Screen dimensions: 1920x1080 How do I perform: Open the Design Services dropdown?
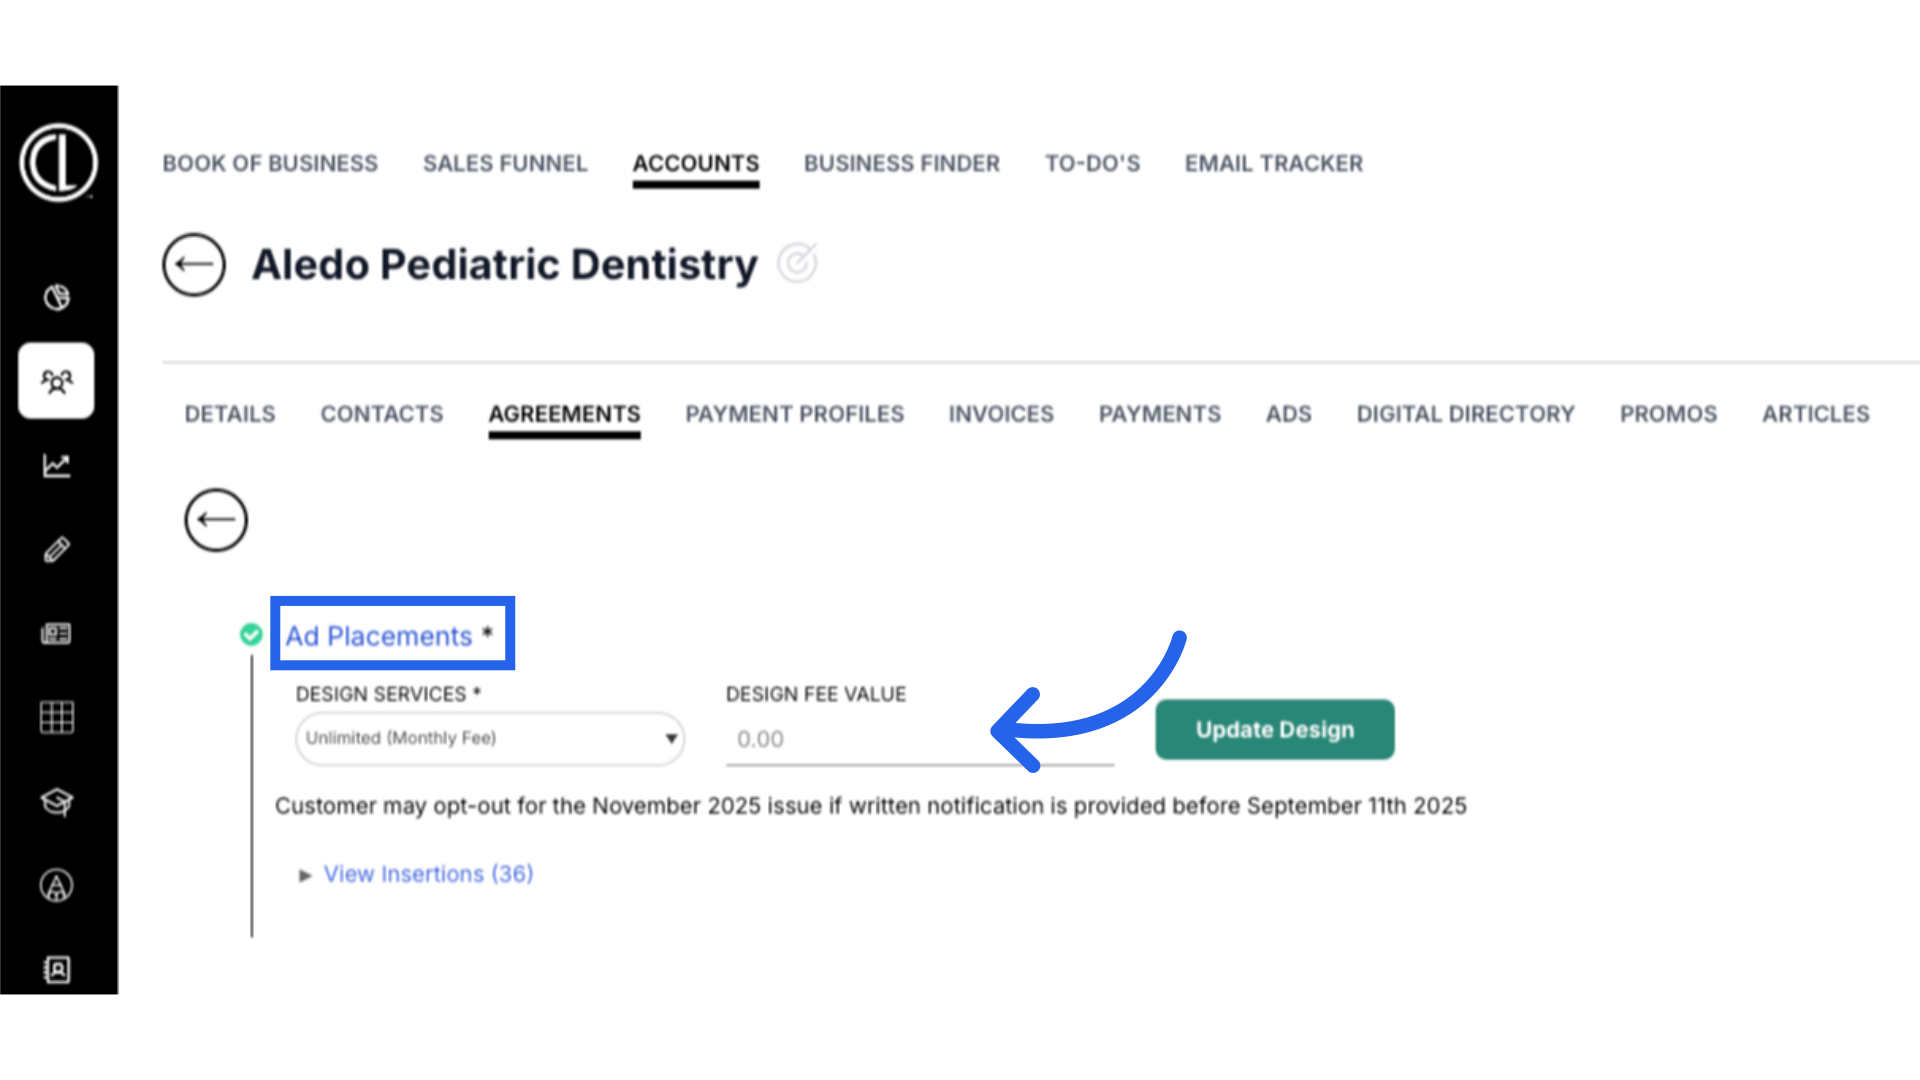[x=489, y=738]
